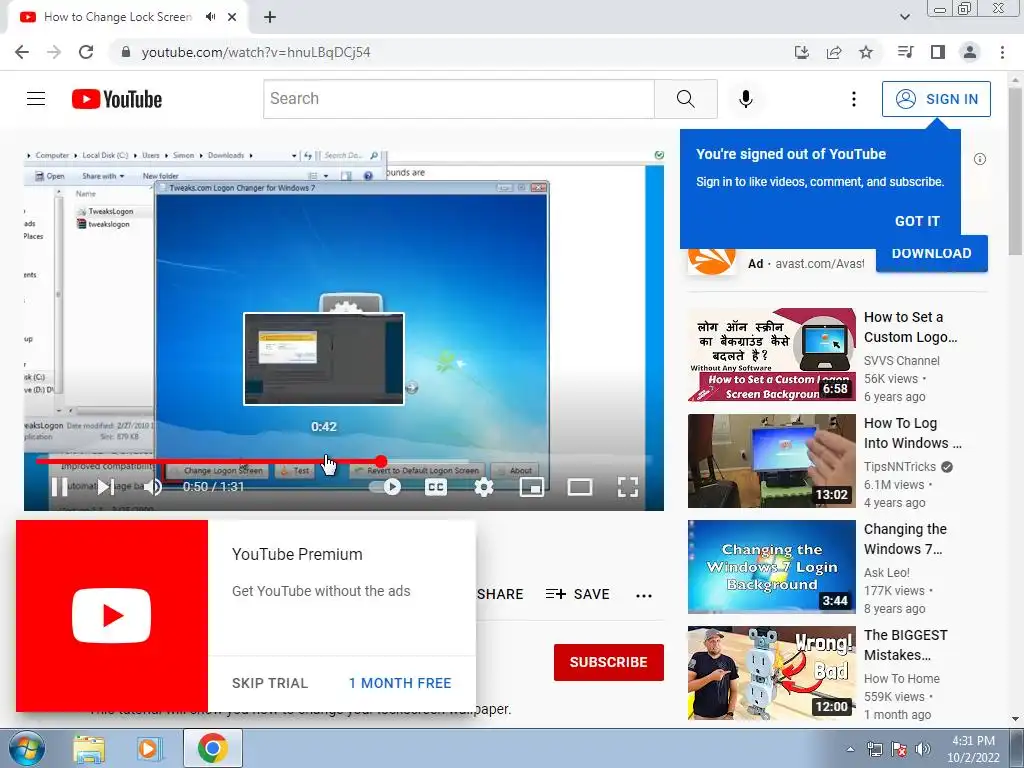
Task: Open ad info icon
Action: [x=980, y=159]
